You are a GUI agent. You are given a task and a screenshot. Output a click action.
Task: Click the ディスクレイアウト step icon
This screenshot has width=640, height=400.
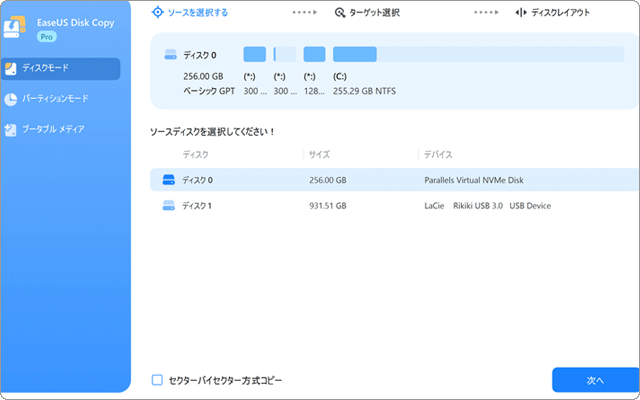click(x=521, y=13)
